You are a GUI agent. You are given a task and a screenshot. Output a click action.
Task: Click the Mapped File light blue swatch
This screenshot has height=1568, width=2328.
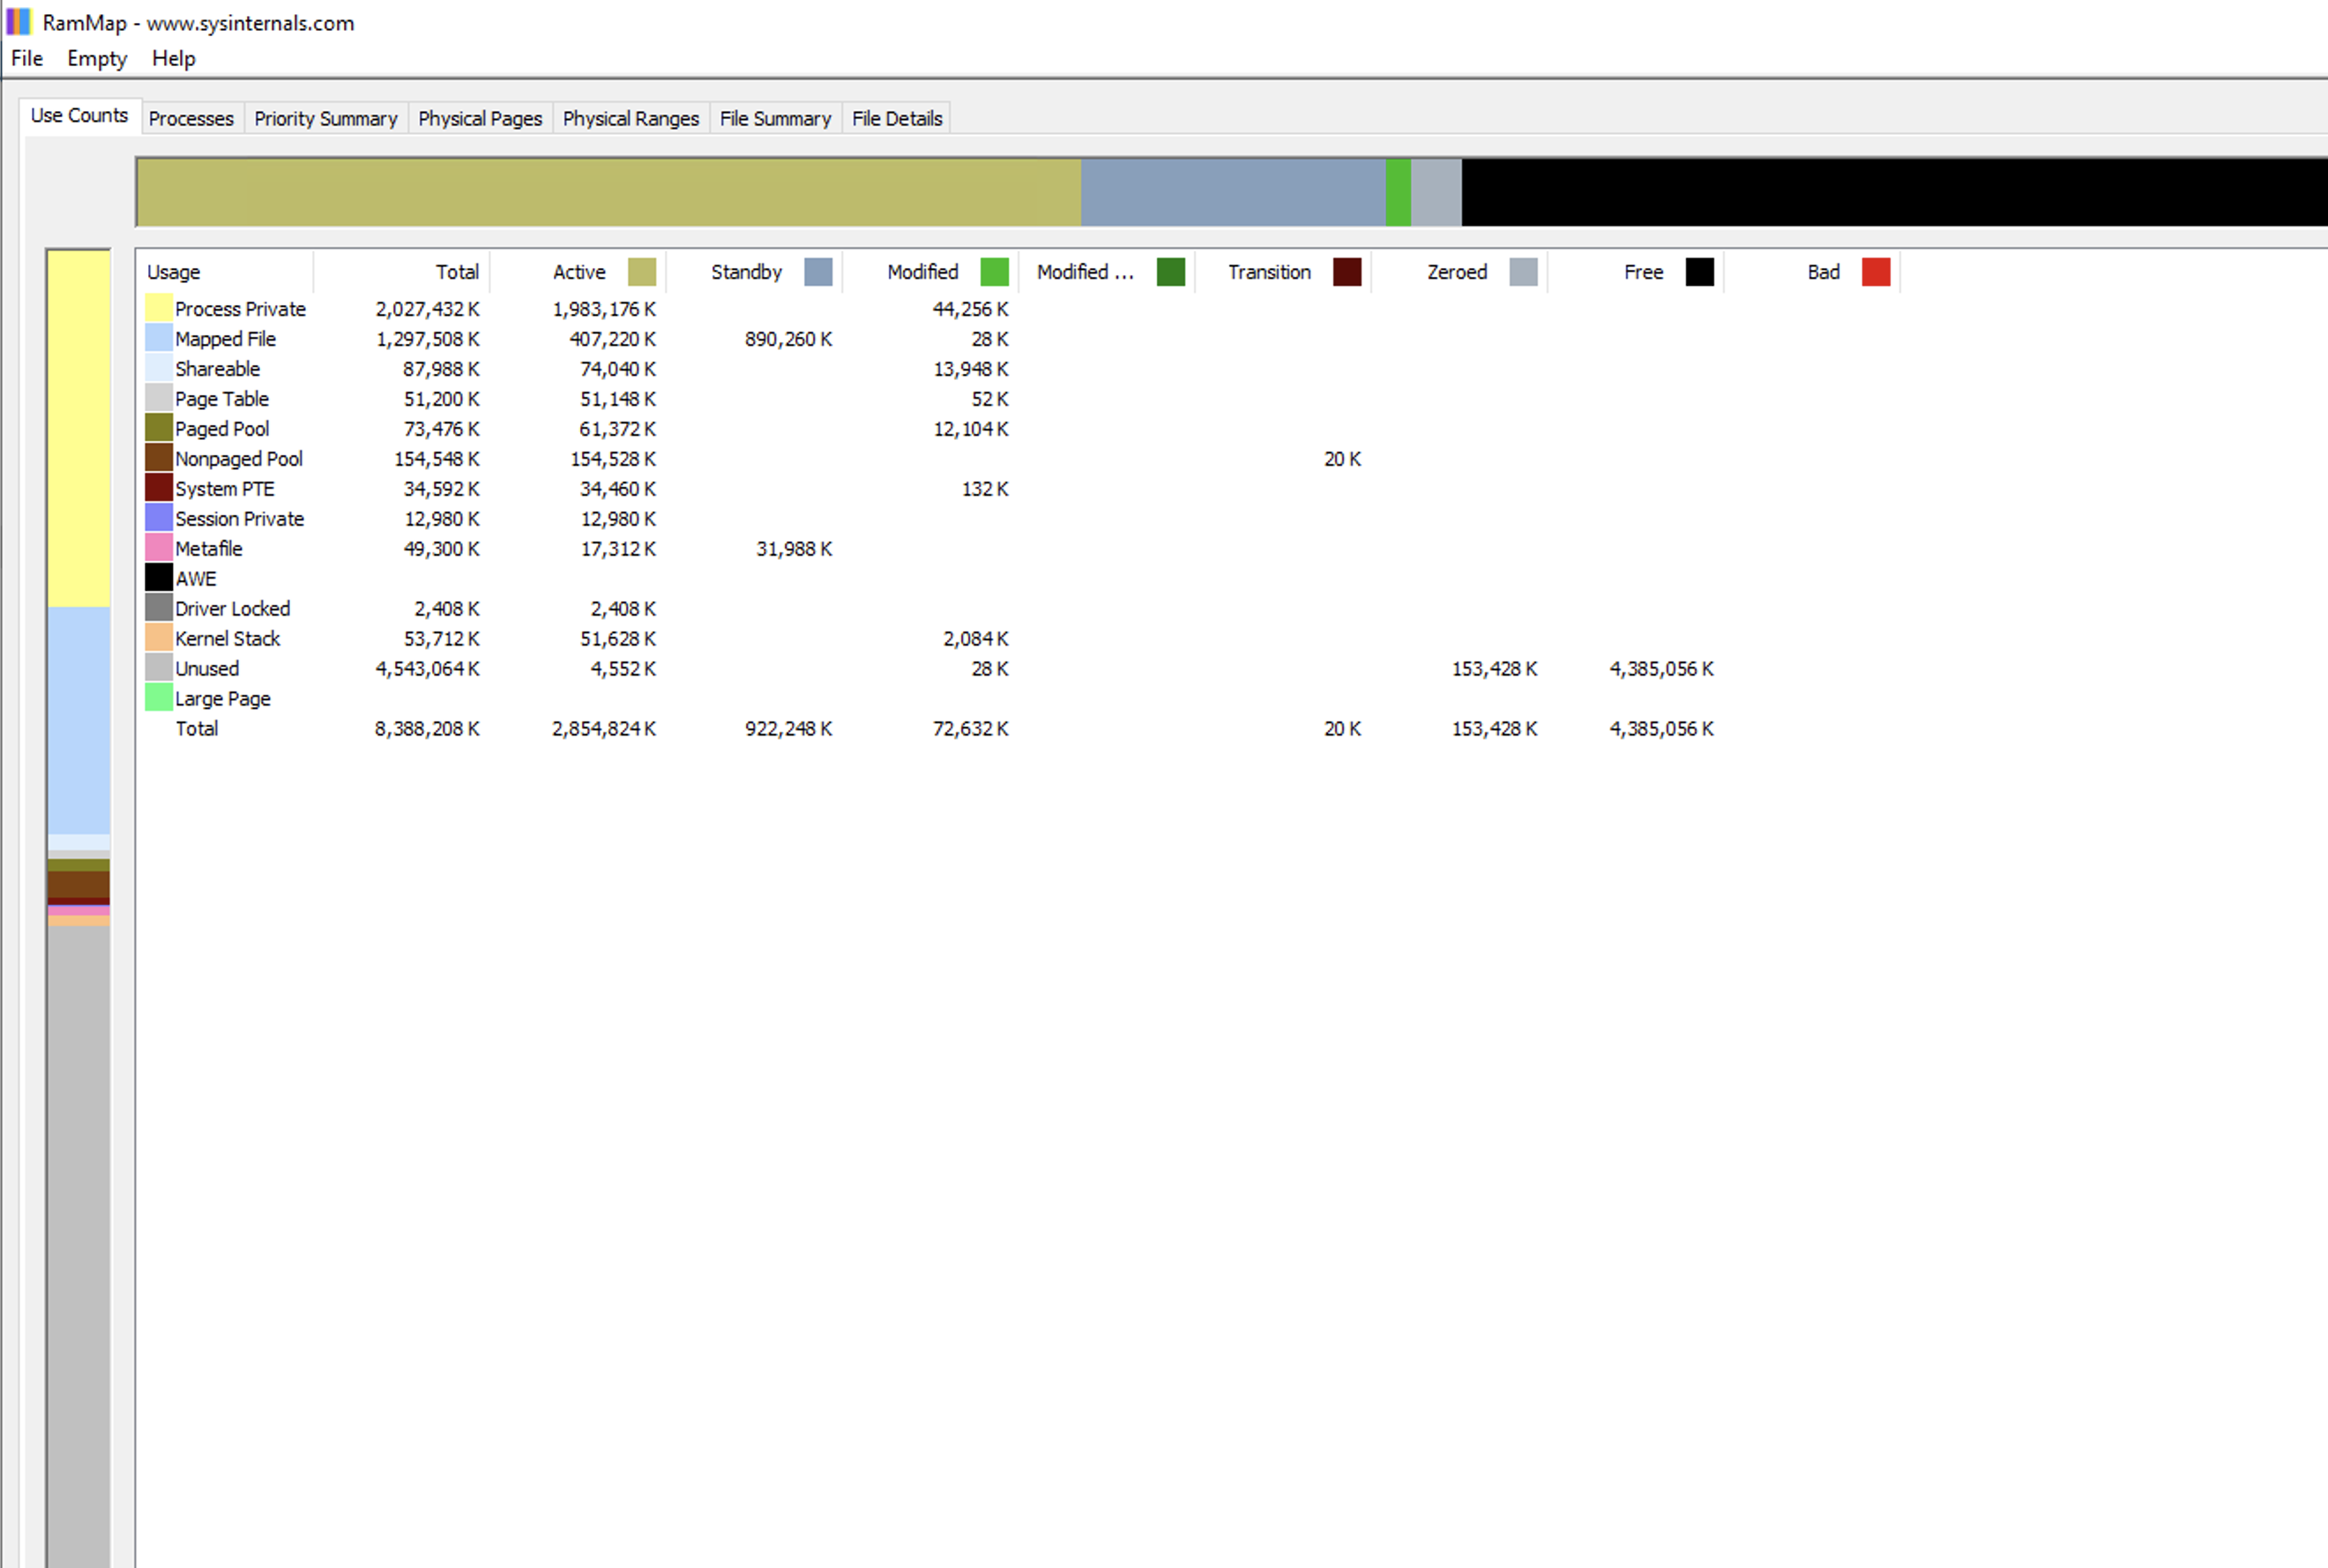(158, 338)
